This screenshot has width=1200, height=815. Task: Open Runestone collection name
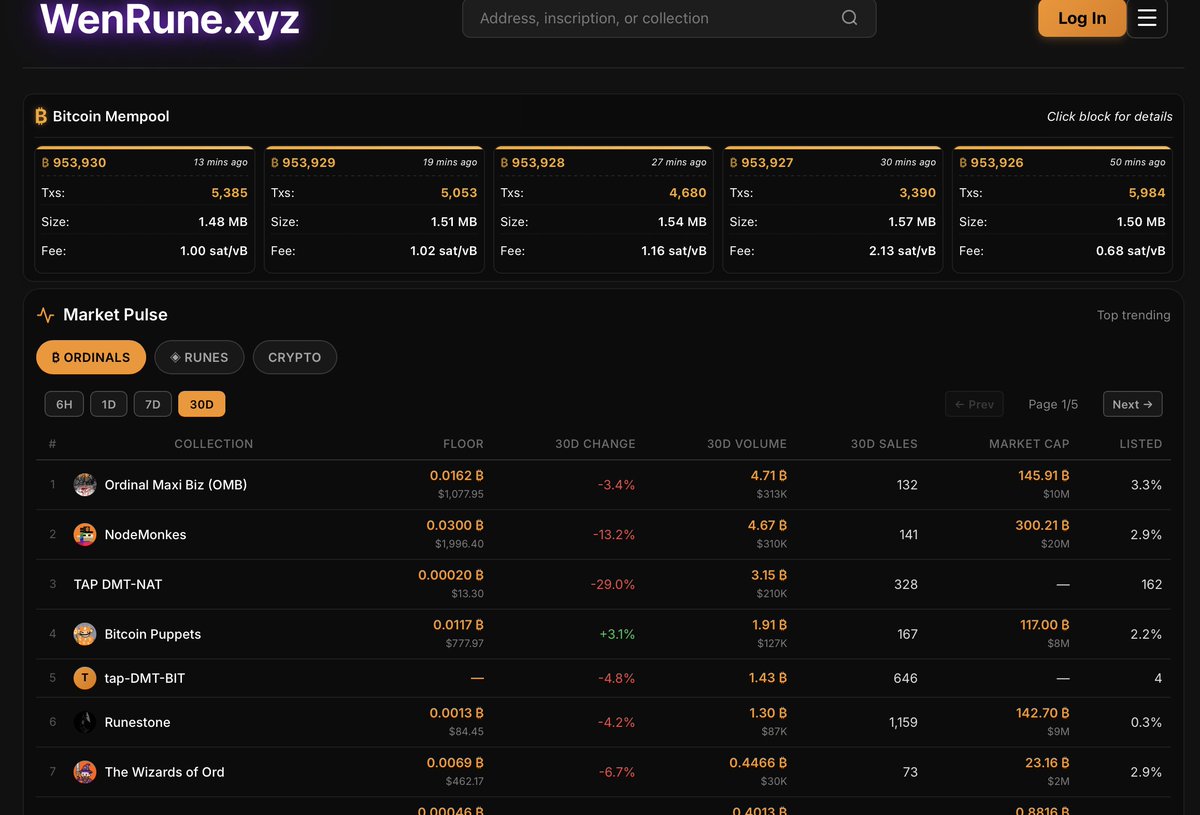click(x=138, y=722)
